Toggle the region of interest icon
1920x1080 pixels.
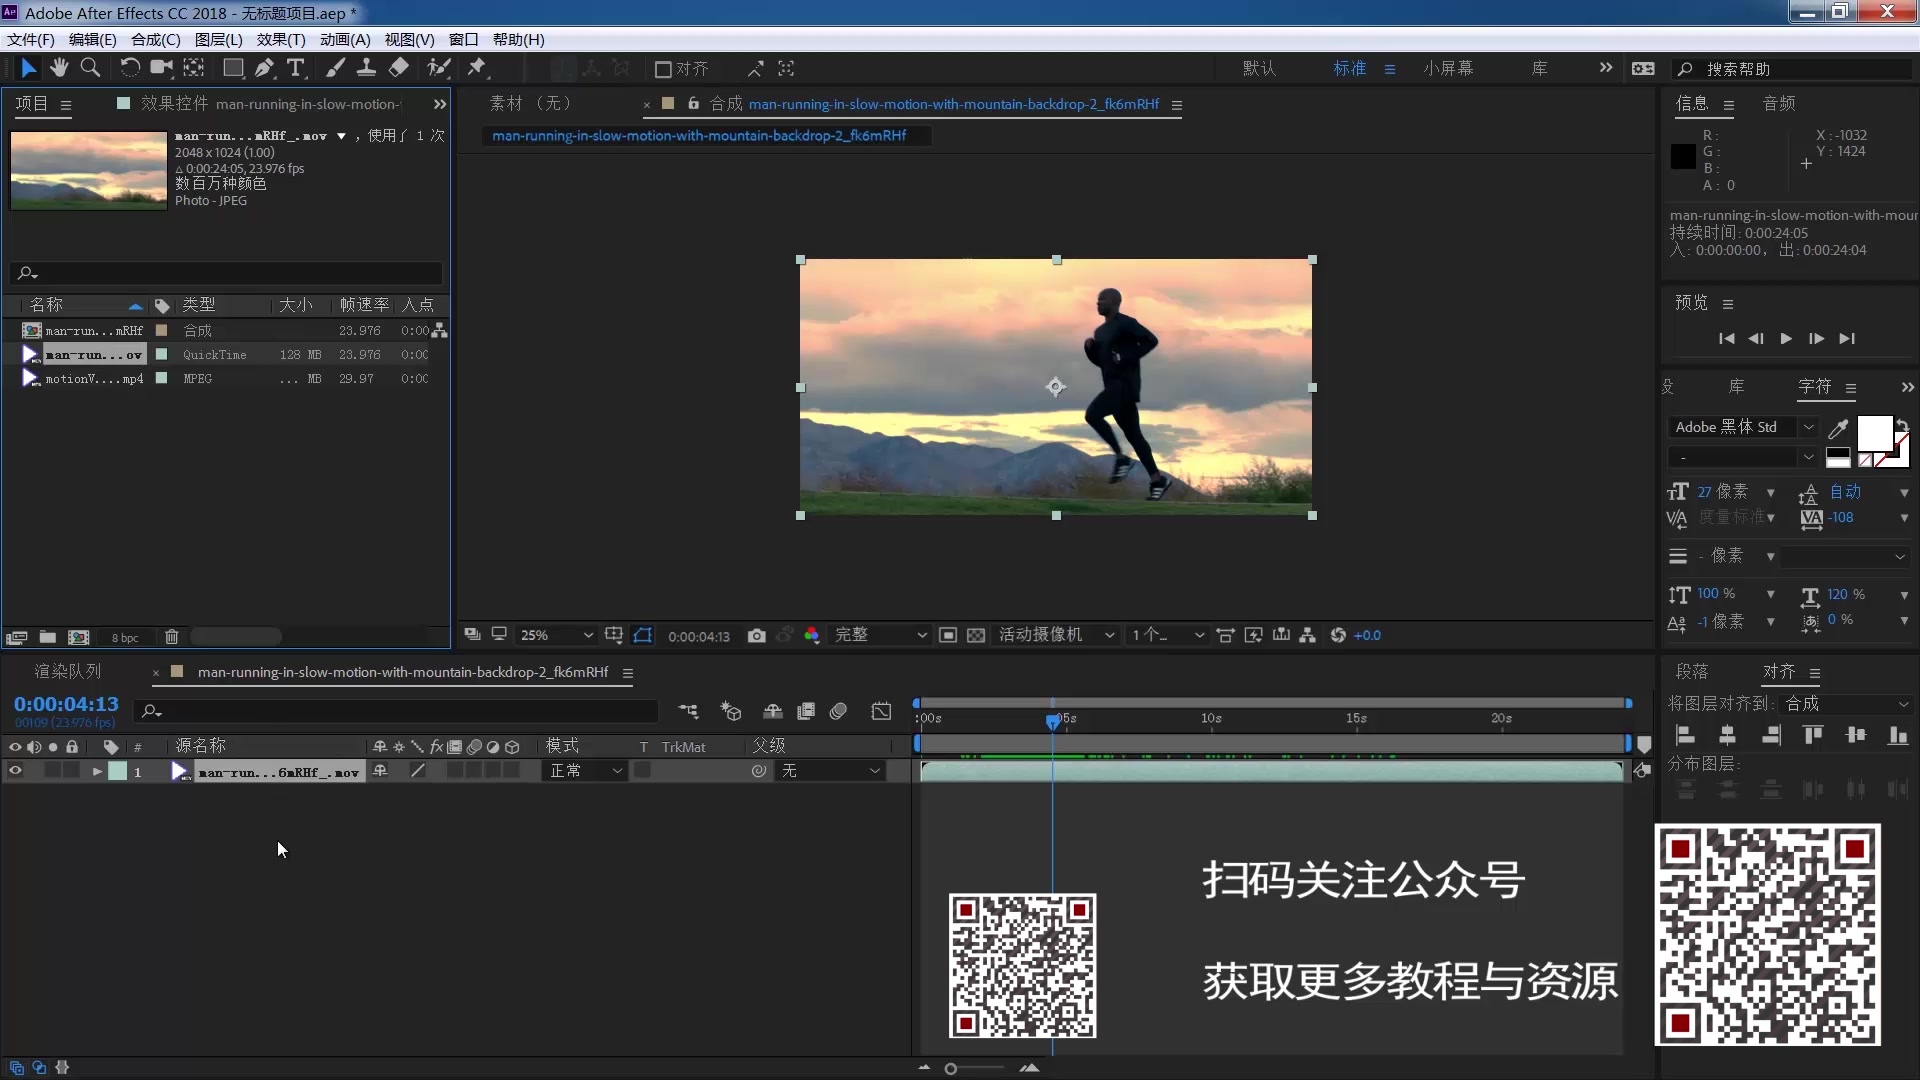948,635
